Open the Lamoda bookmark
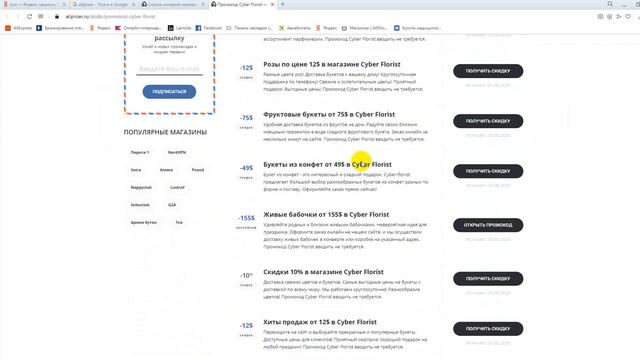Image resolution: width=640 pixels, height=360 pixels. 179,28
